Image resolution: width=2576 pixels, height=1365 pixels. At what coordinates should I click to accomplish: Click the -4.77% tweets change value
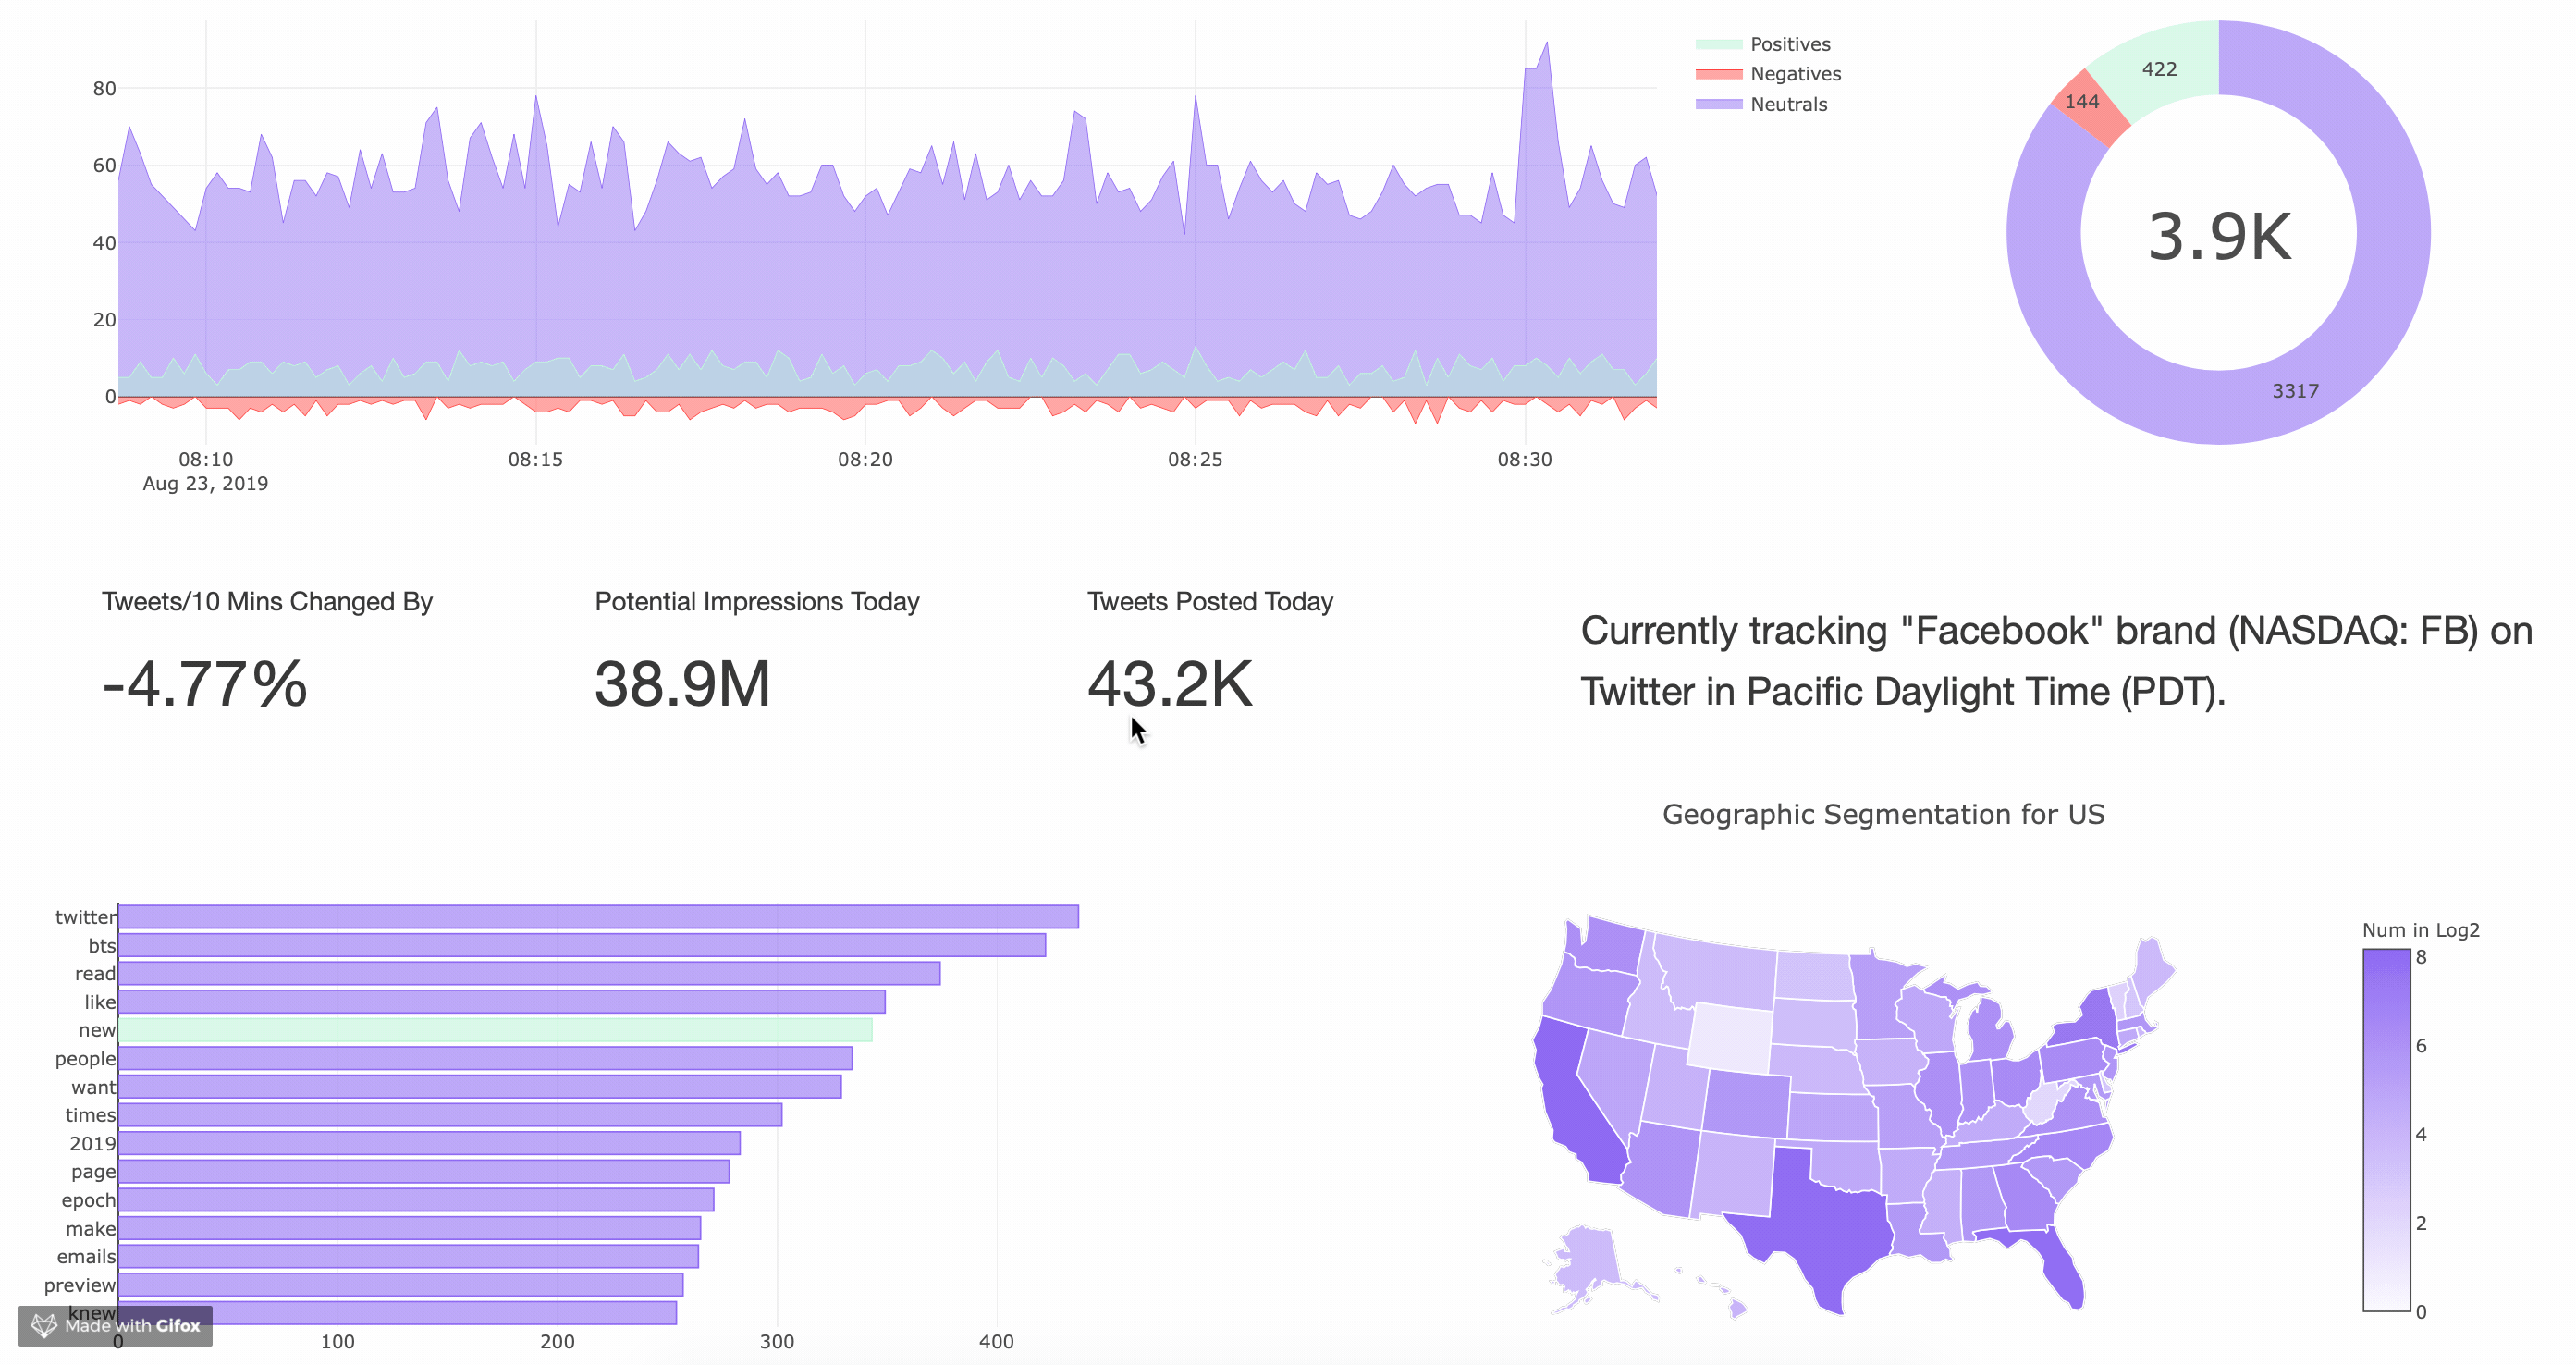pos(205,685)
